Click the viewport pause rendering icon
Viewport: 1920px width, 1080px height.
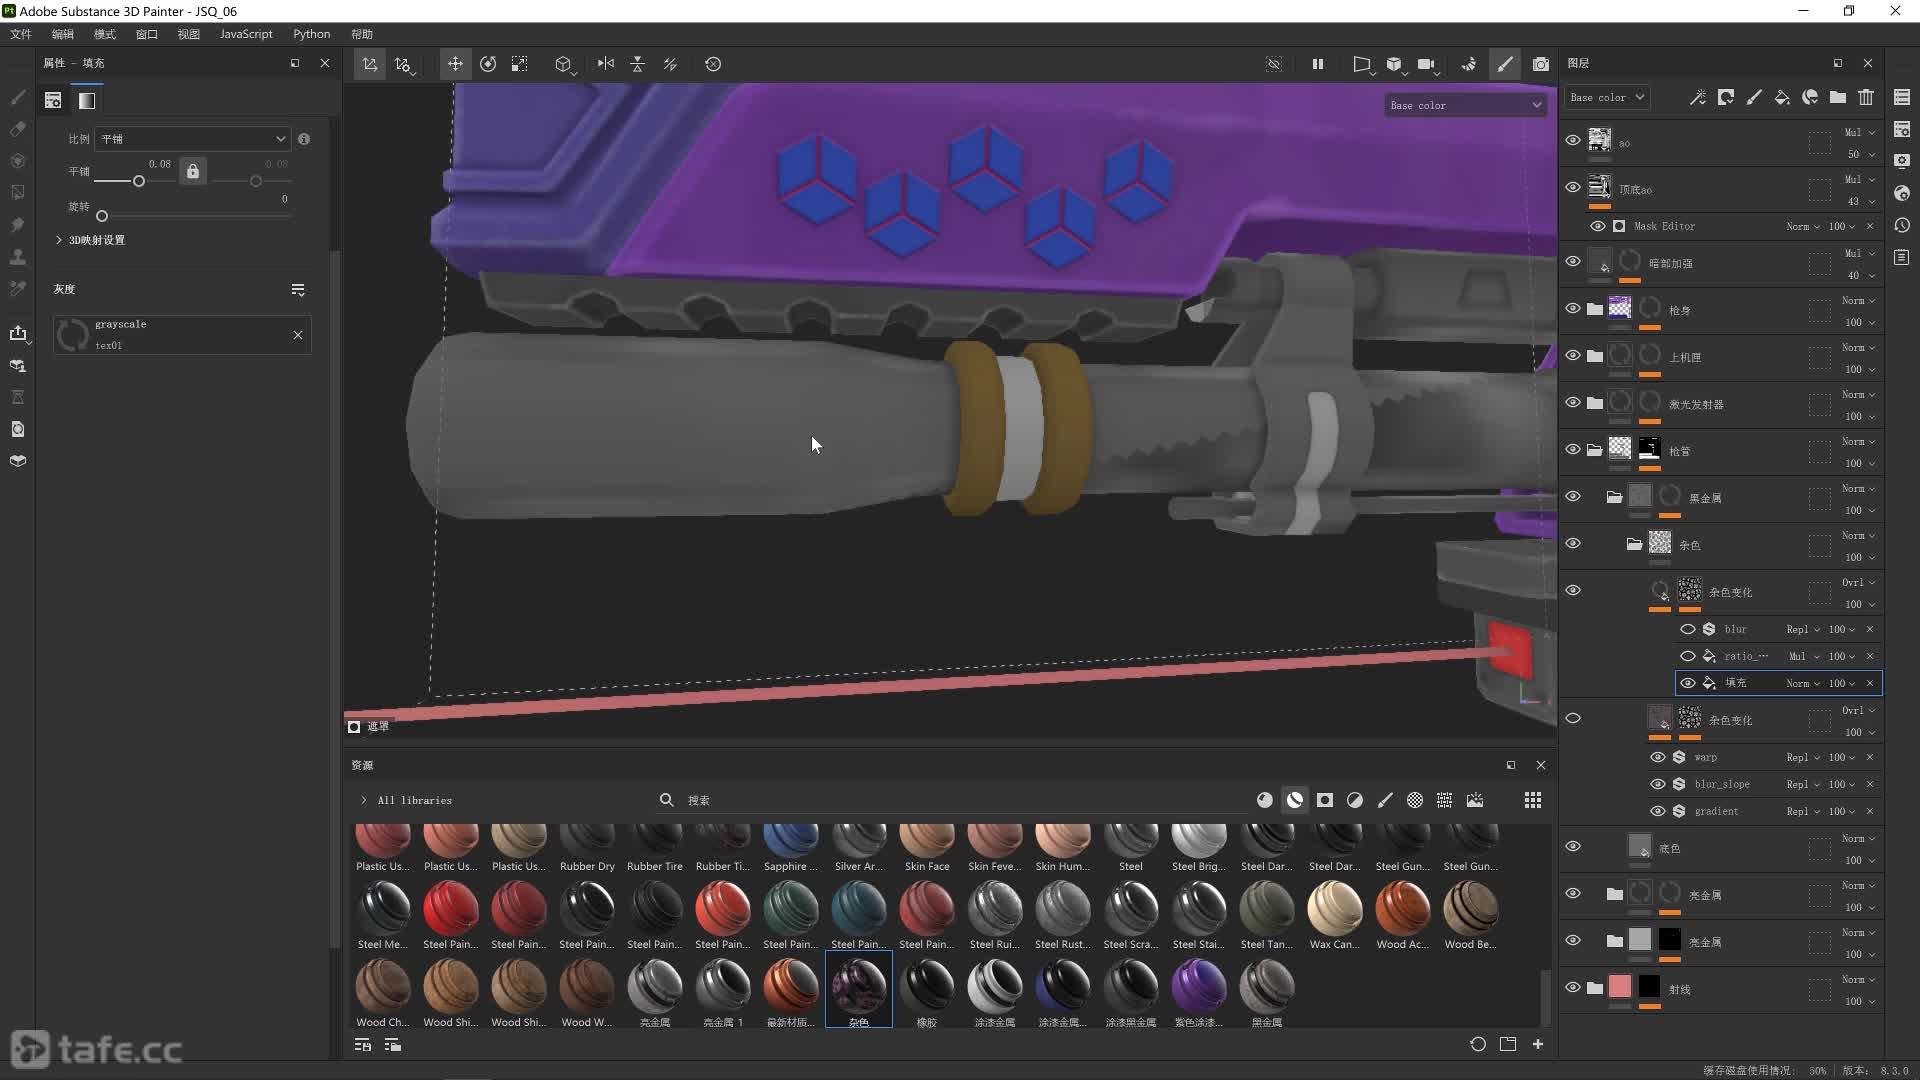coord(1318,64)
